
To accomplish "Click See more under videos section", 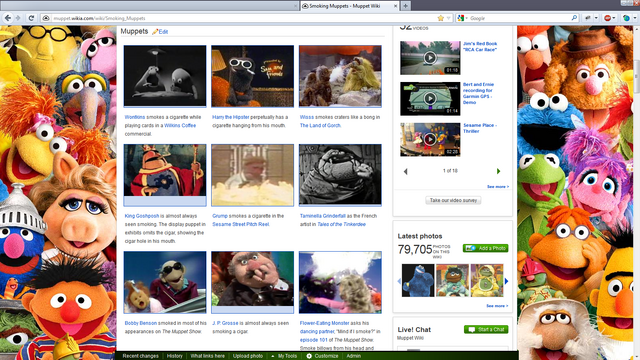I will 498,187.
